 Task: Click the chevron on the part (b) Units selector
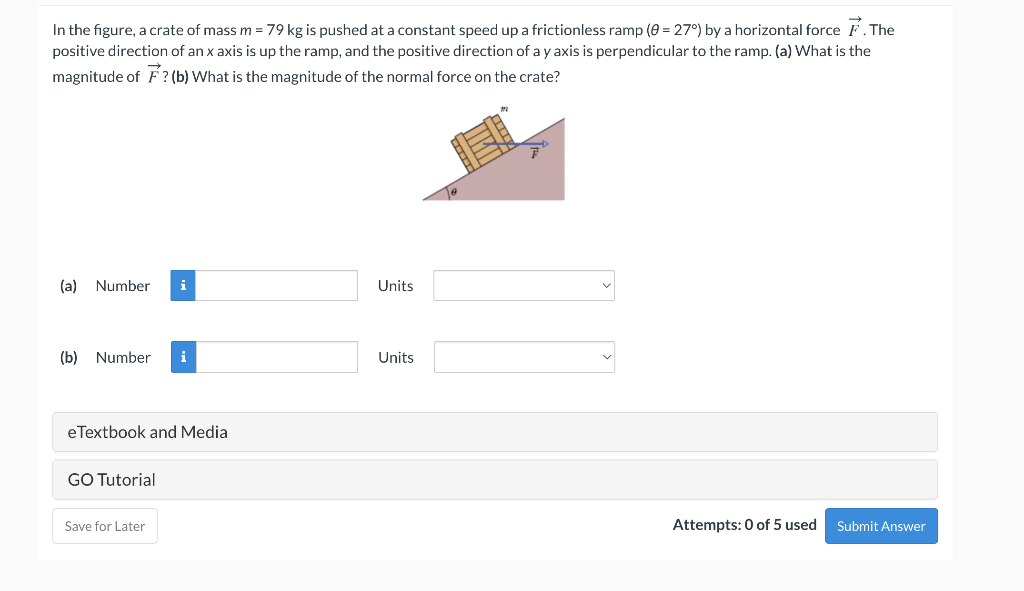point(604,357)
